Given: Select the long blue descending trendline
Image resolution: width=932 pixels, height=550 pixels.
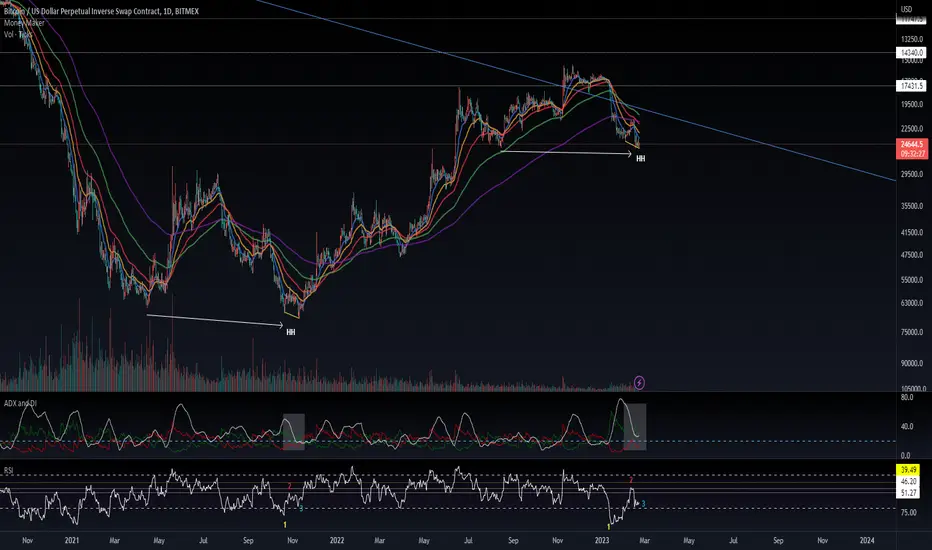Looking at the screenshot, I should [575, 90].
